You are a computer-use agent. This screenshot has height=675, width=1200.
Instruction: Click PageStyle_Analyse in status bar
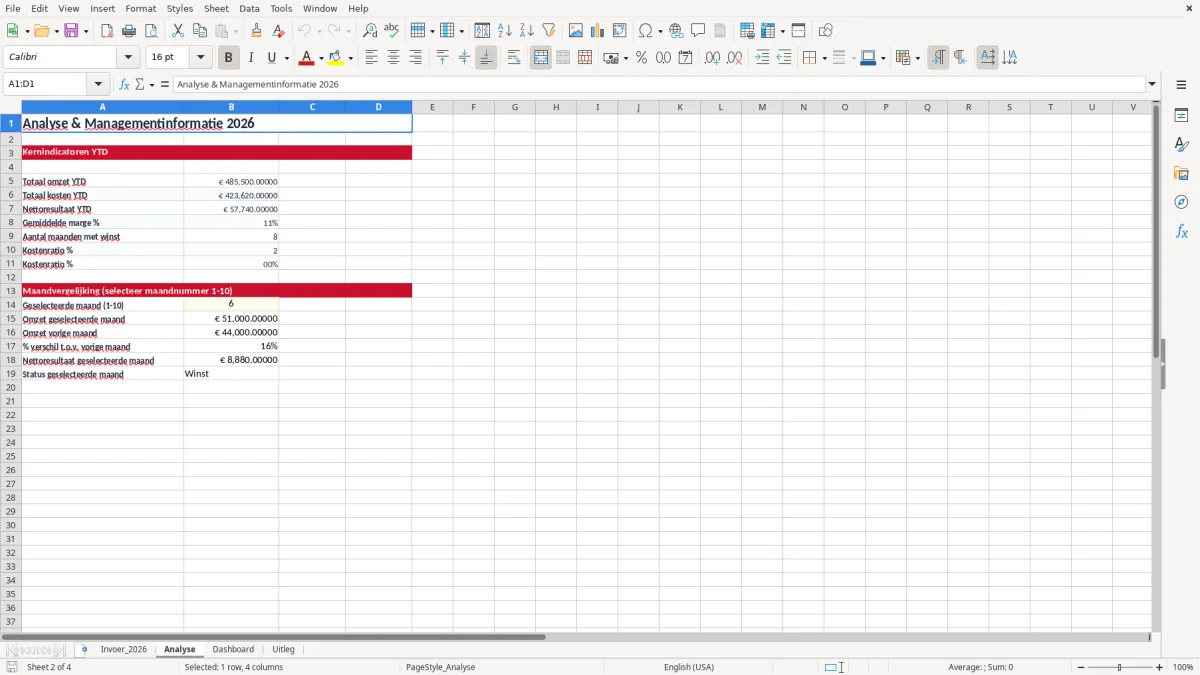(440, 667)
